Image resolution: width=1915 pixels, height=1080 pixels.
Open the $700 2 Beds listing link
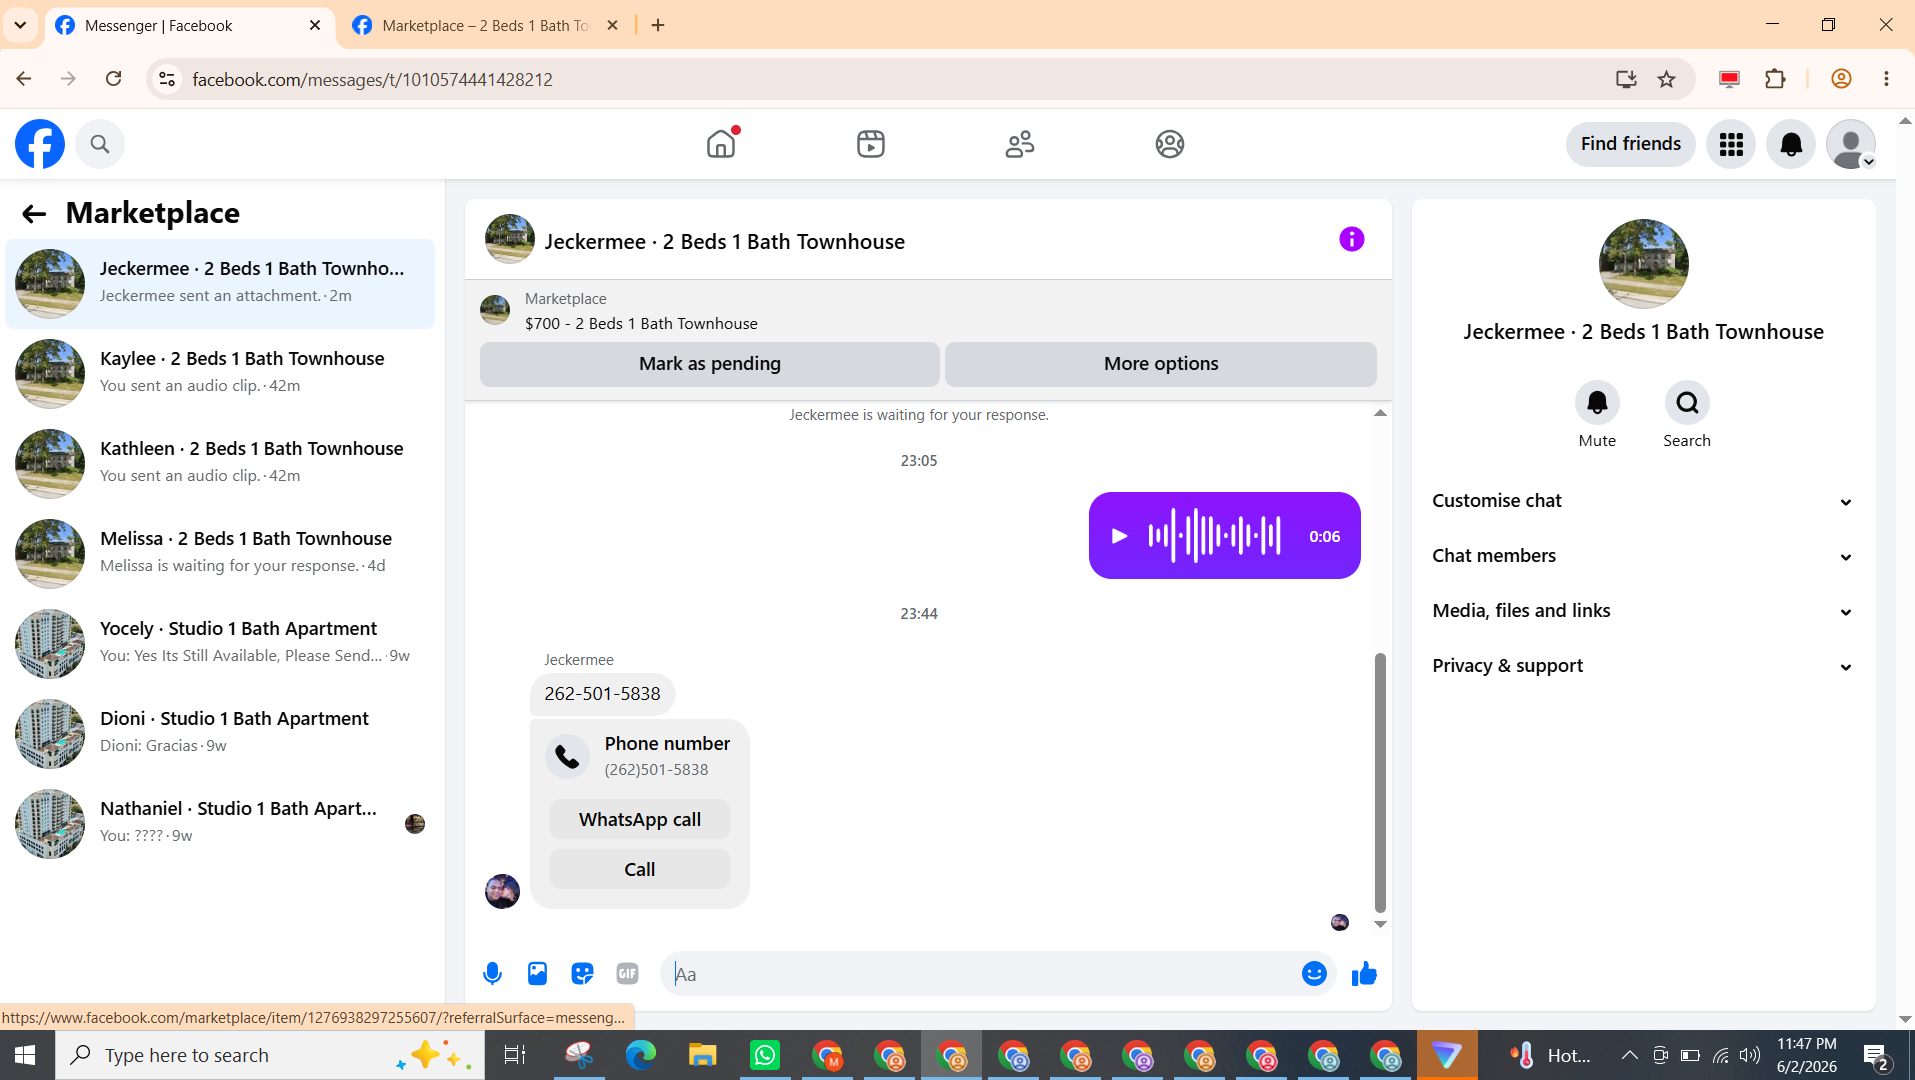[641, 323]
